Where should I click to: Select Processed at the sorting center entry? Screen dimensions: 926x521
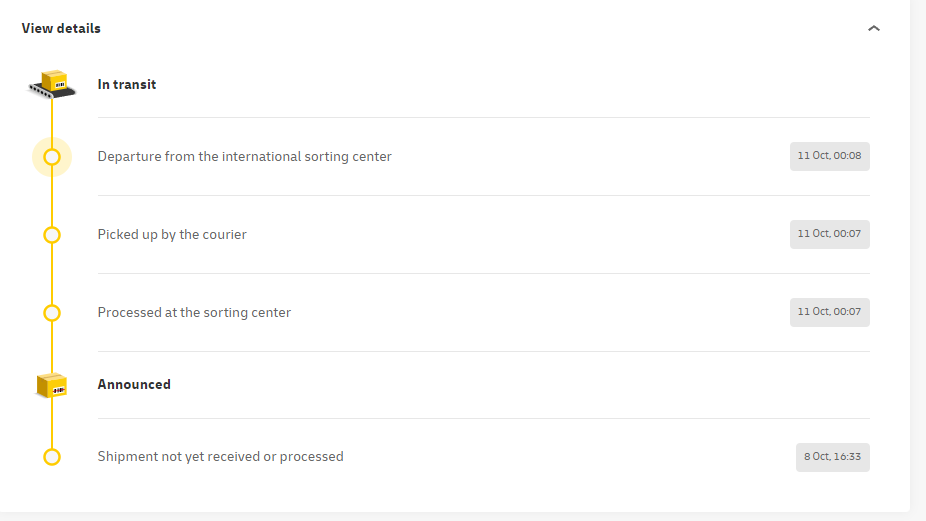point(194,313)
